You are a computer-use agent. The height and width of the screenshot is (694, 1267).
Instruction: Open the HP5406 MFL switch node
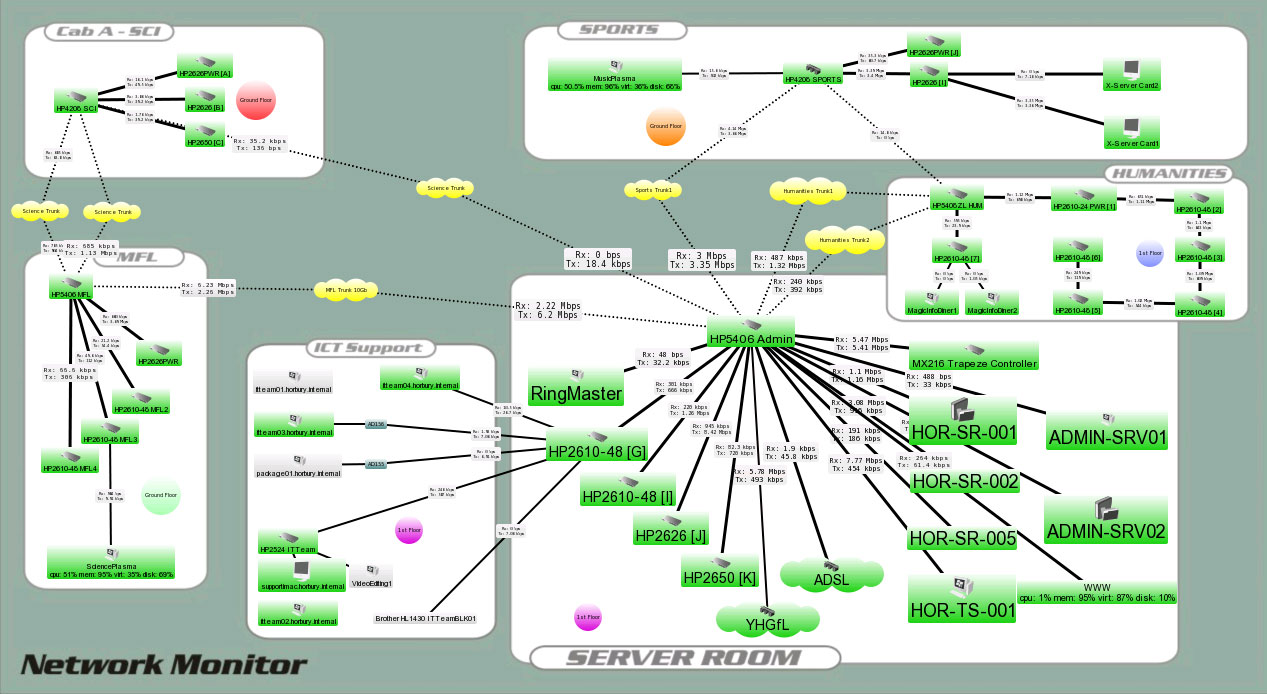click(73, 288)
